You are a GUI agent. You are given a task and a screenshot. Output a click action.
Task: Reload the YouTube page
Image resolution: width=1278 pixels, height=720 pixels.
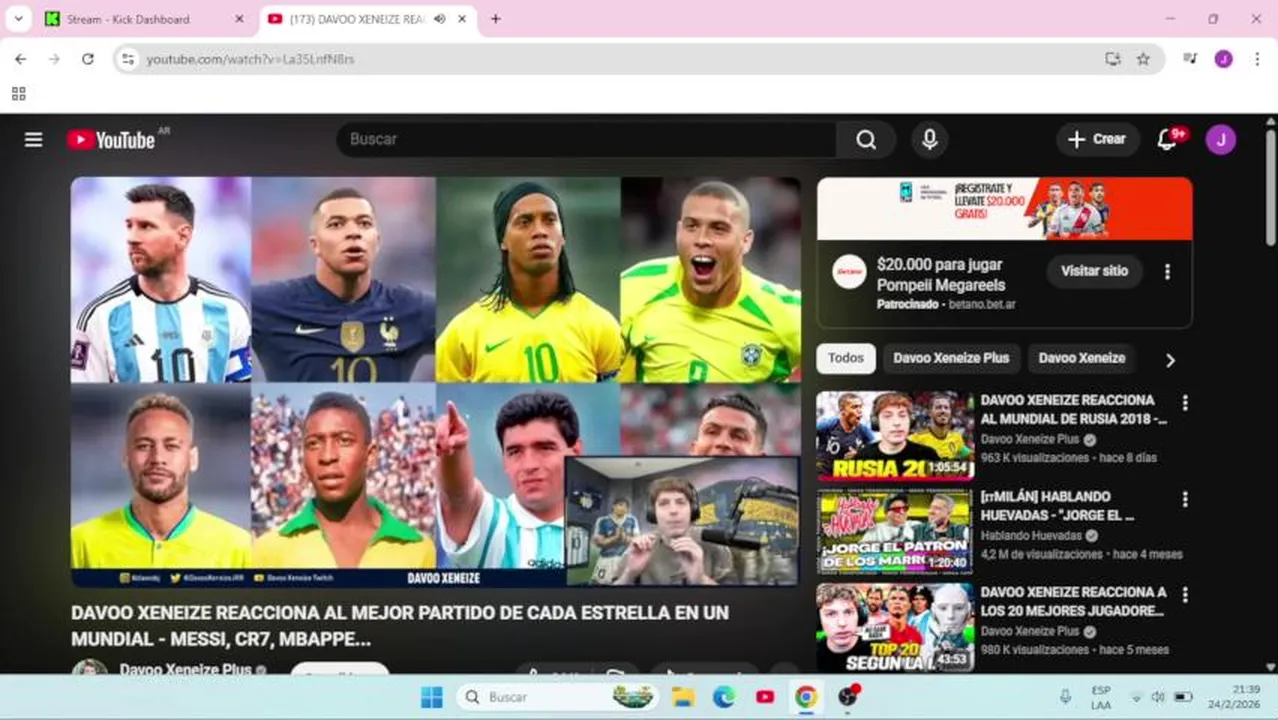click(88, 59)
